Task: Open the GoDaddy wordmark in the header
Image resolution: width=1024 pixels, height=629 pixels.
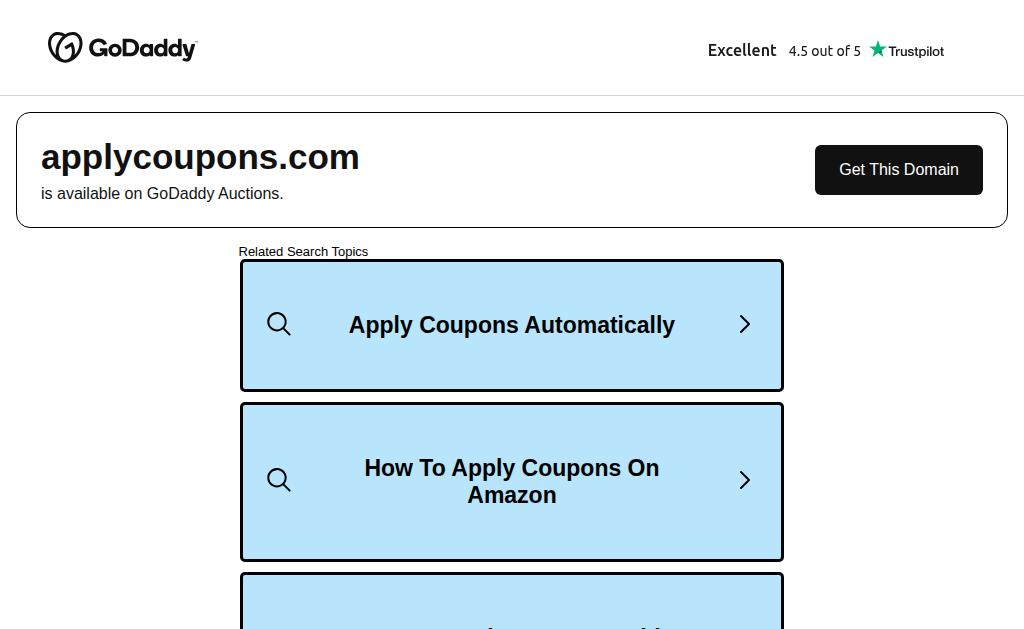Action: pos(142,48)
